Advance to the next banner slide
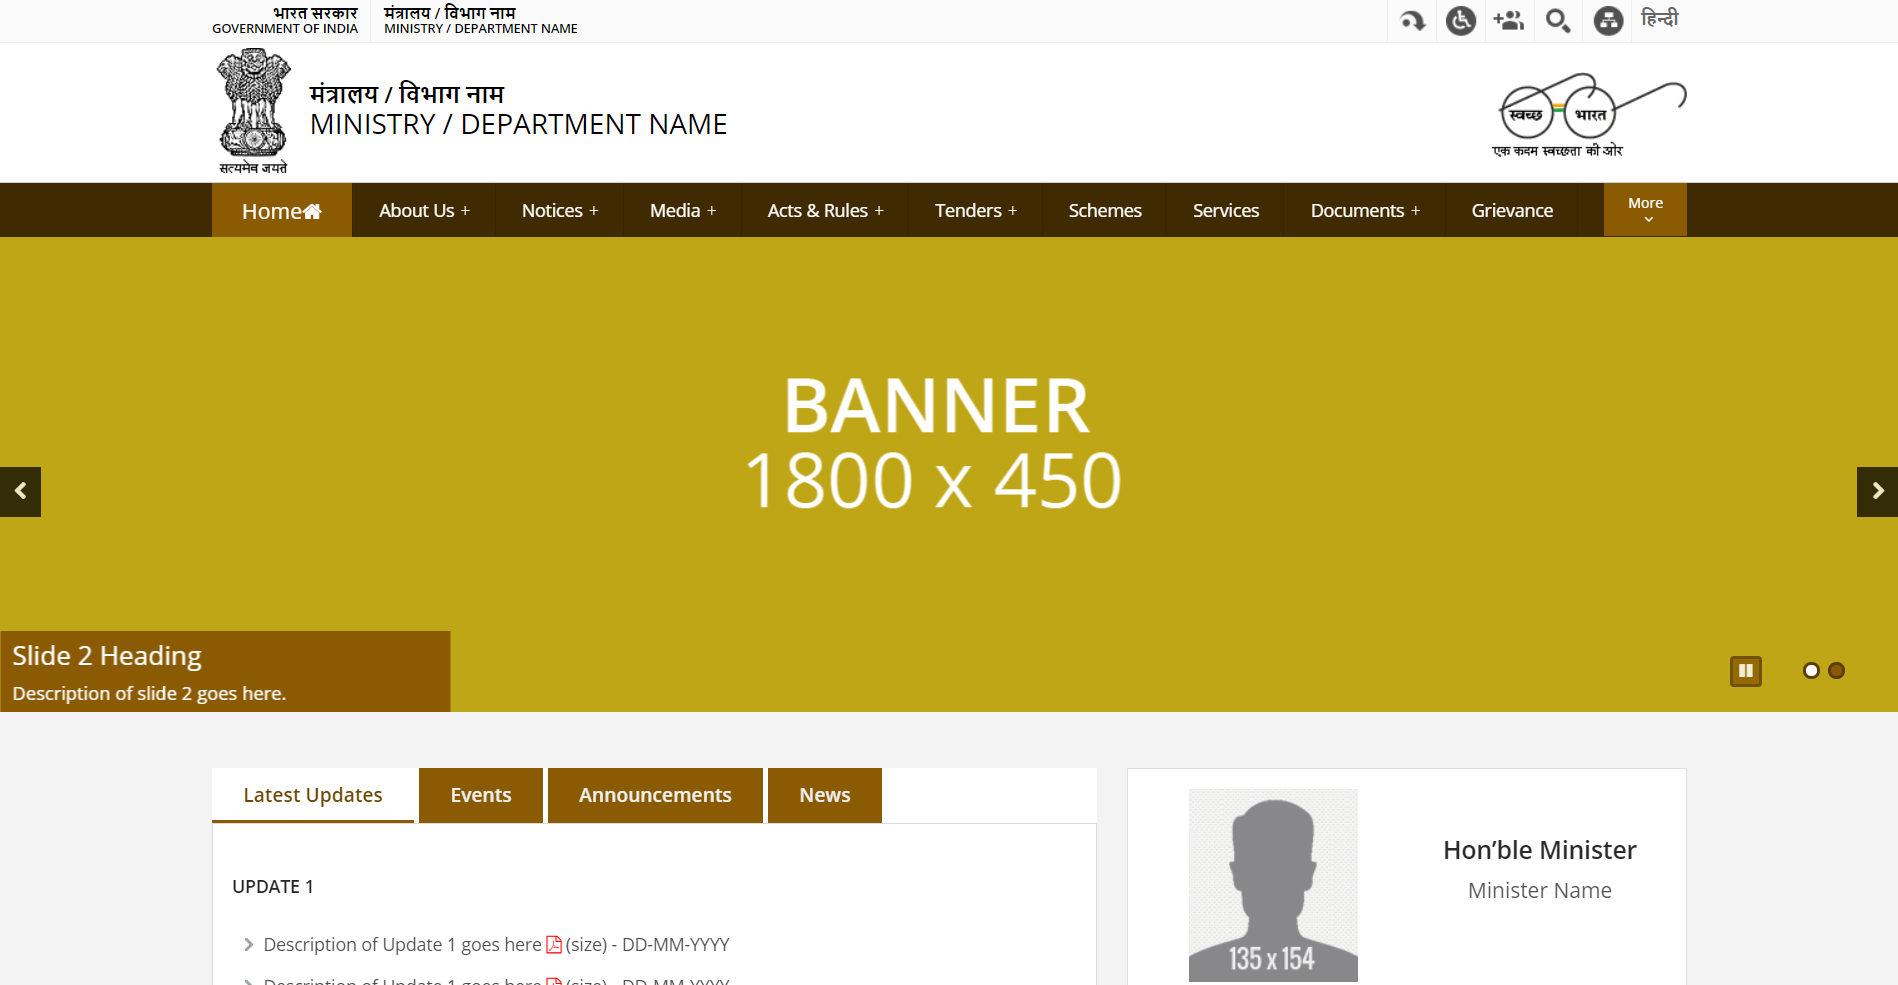 pos(1877,491)
